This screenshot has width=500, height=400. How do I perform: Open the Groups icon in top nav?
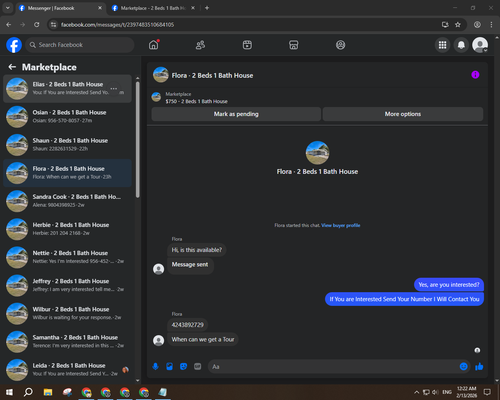point(340,45)
